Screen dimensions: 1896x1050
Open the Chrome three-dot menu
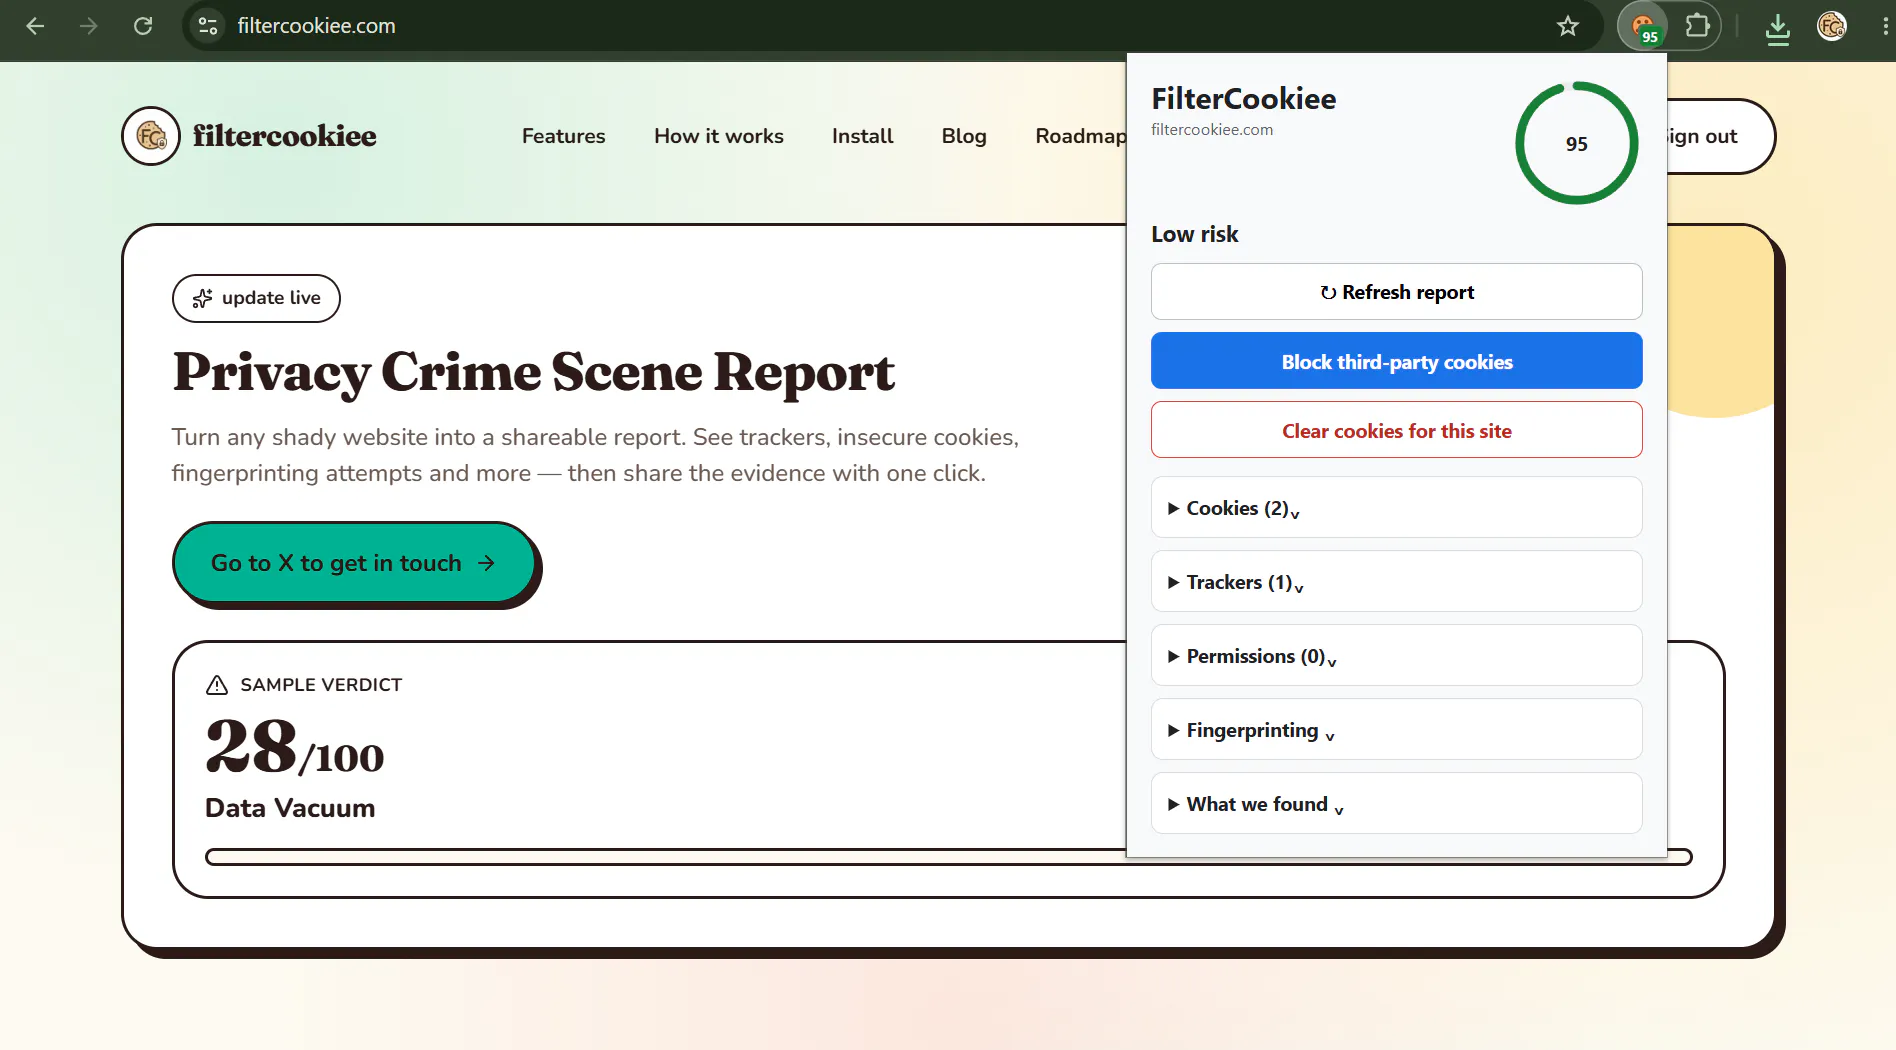(1885, 26)
